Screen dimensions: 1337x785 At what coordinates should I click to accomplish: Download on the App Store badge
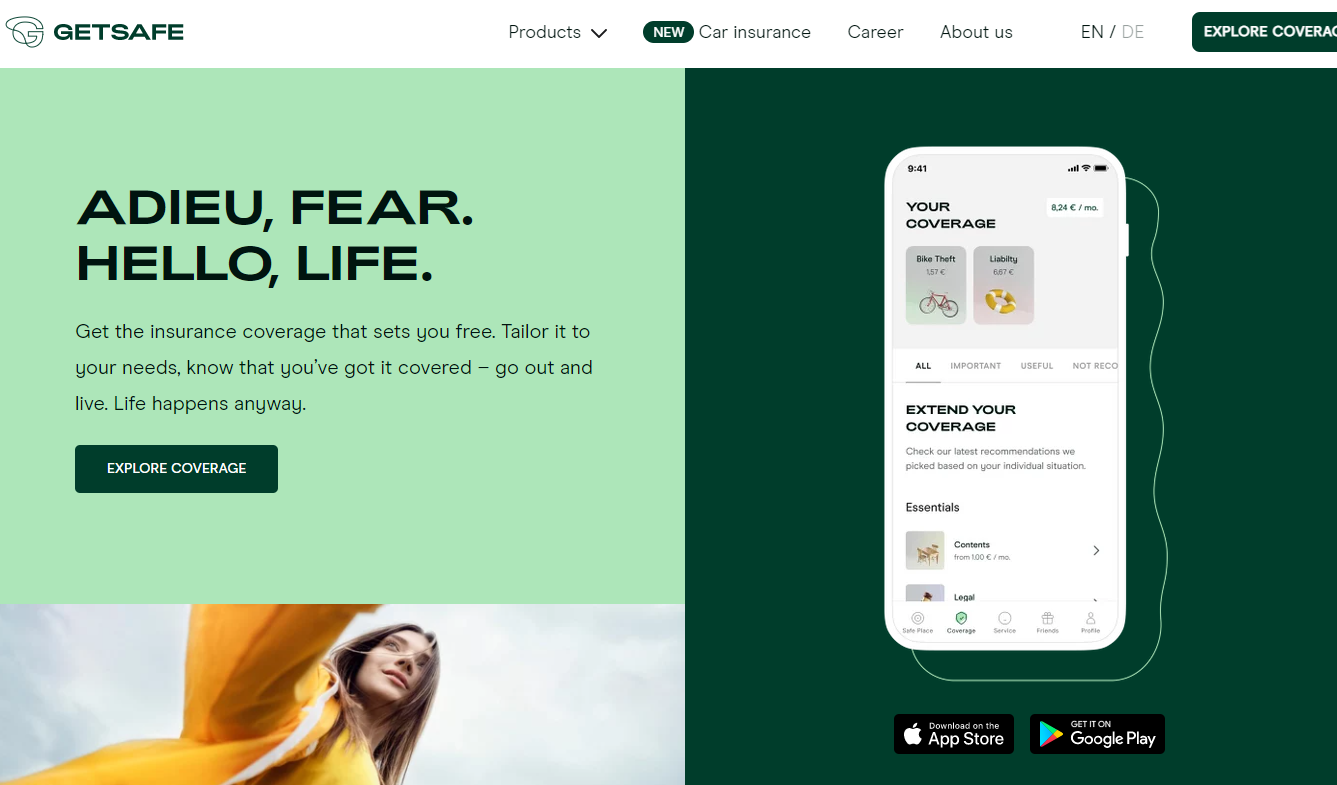(x=954, y=734)
